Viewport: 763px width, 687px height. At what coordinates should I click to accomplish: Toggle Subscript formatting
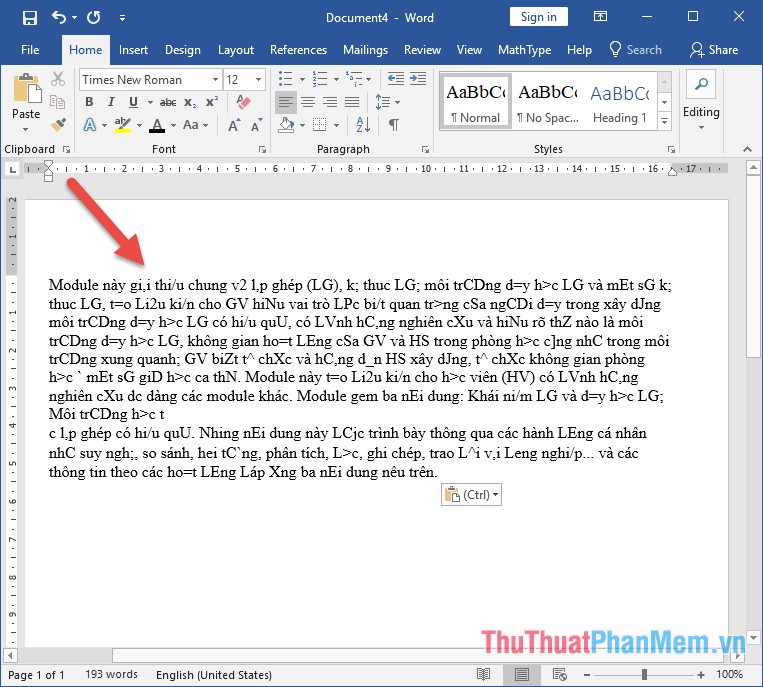coord(190,103)
